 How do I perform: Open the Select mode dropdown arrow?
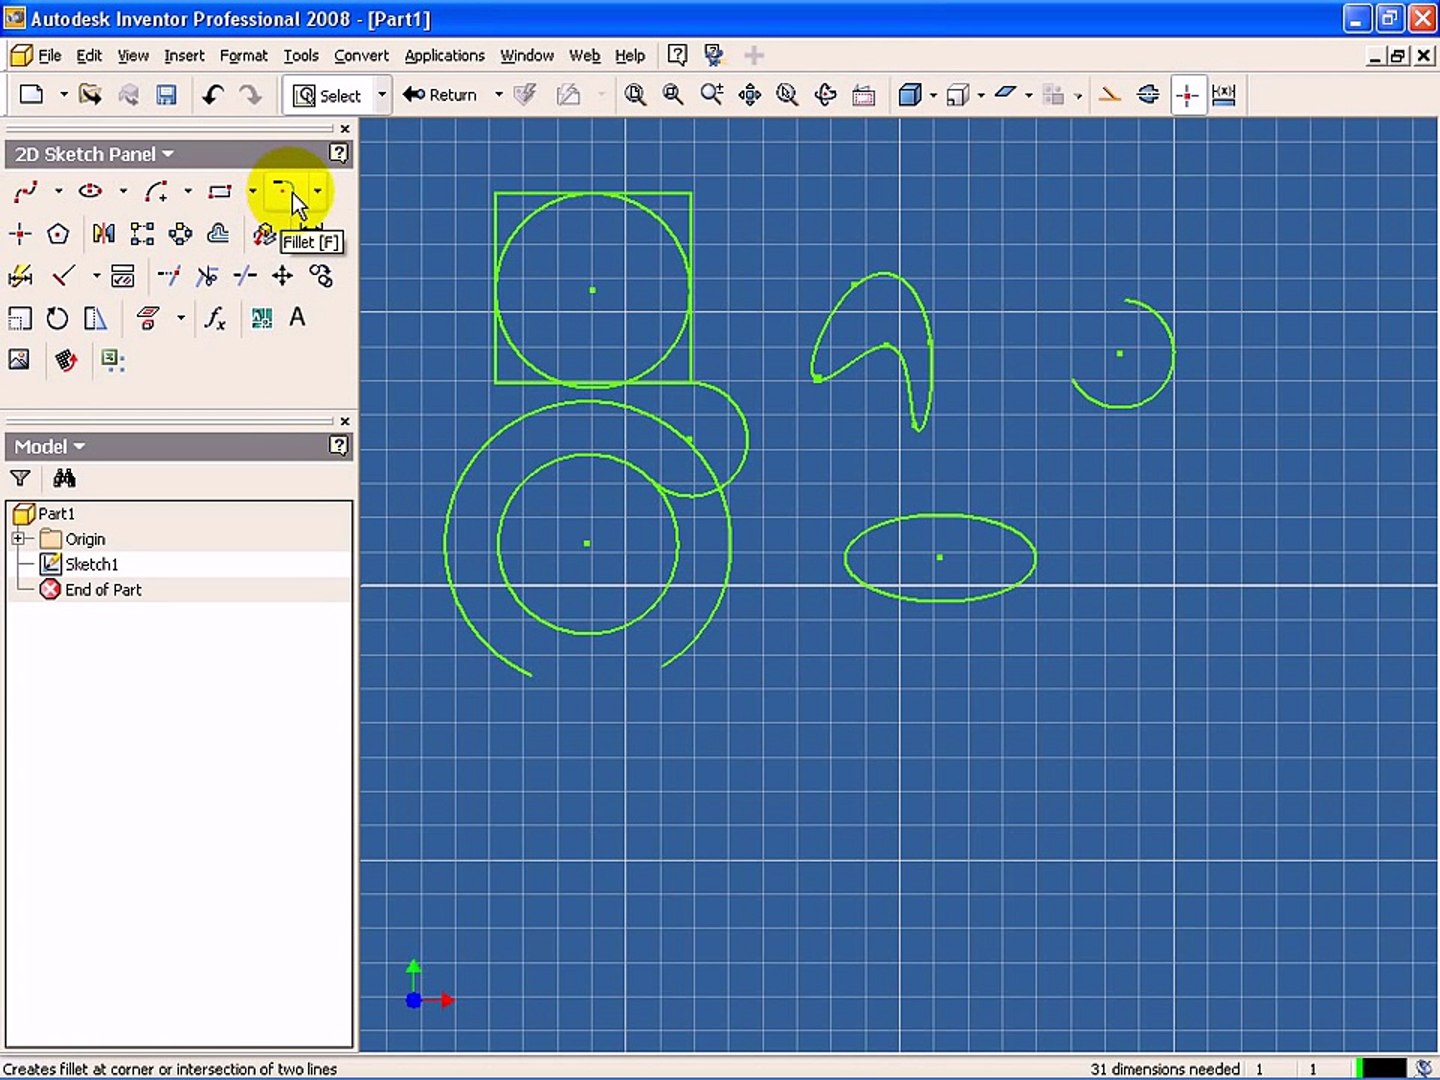coord(381,95)
